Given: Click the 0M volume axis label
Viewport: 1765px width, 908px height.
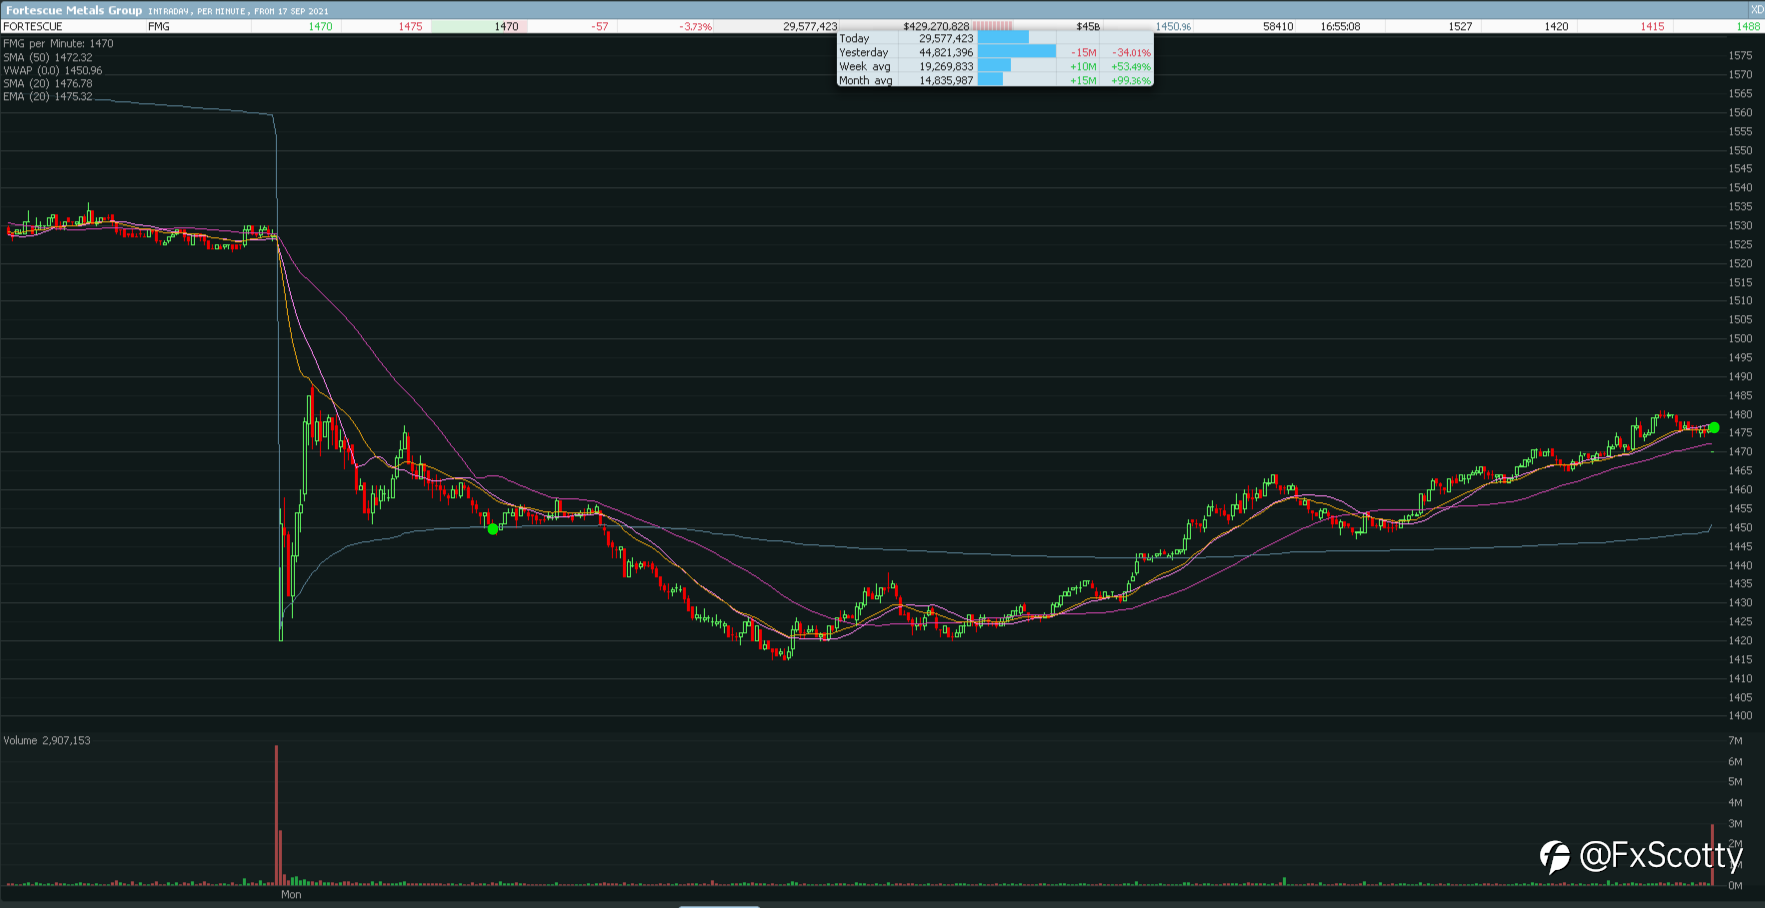Looking at the screenshot, I should 1735,886.
